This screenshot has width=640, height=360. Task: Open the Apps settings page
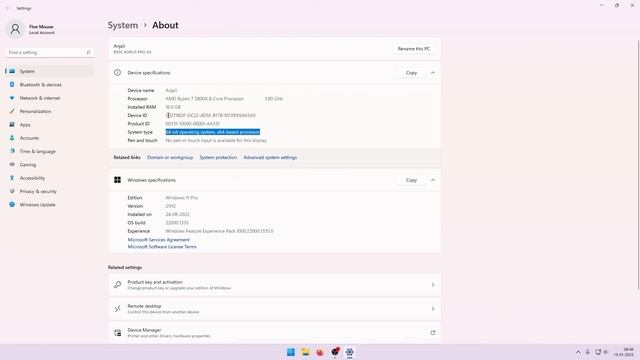(50, 125)
